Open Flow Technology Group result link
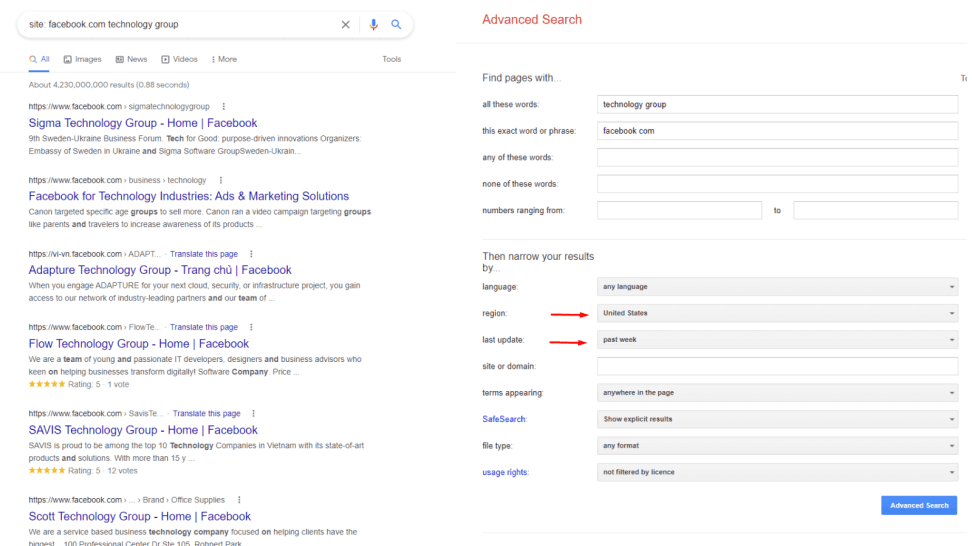 pyautogui.click(x=139, y=344)
